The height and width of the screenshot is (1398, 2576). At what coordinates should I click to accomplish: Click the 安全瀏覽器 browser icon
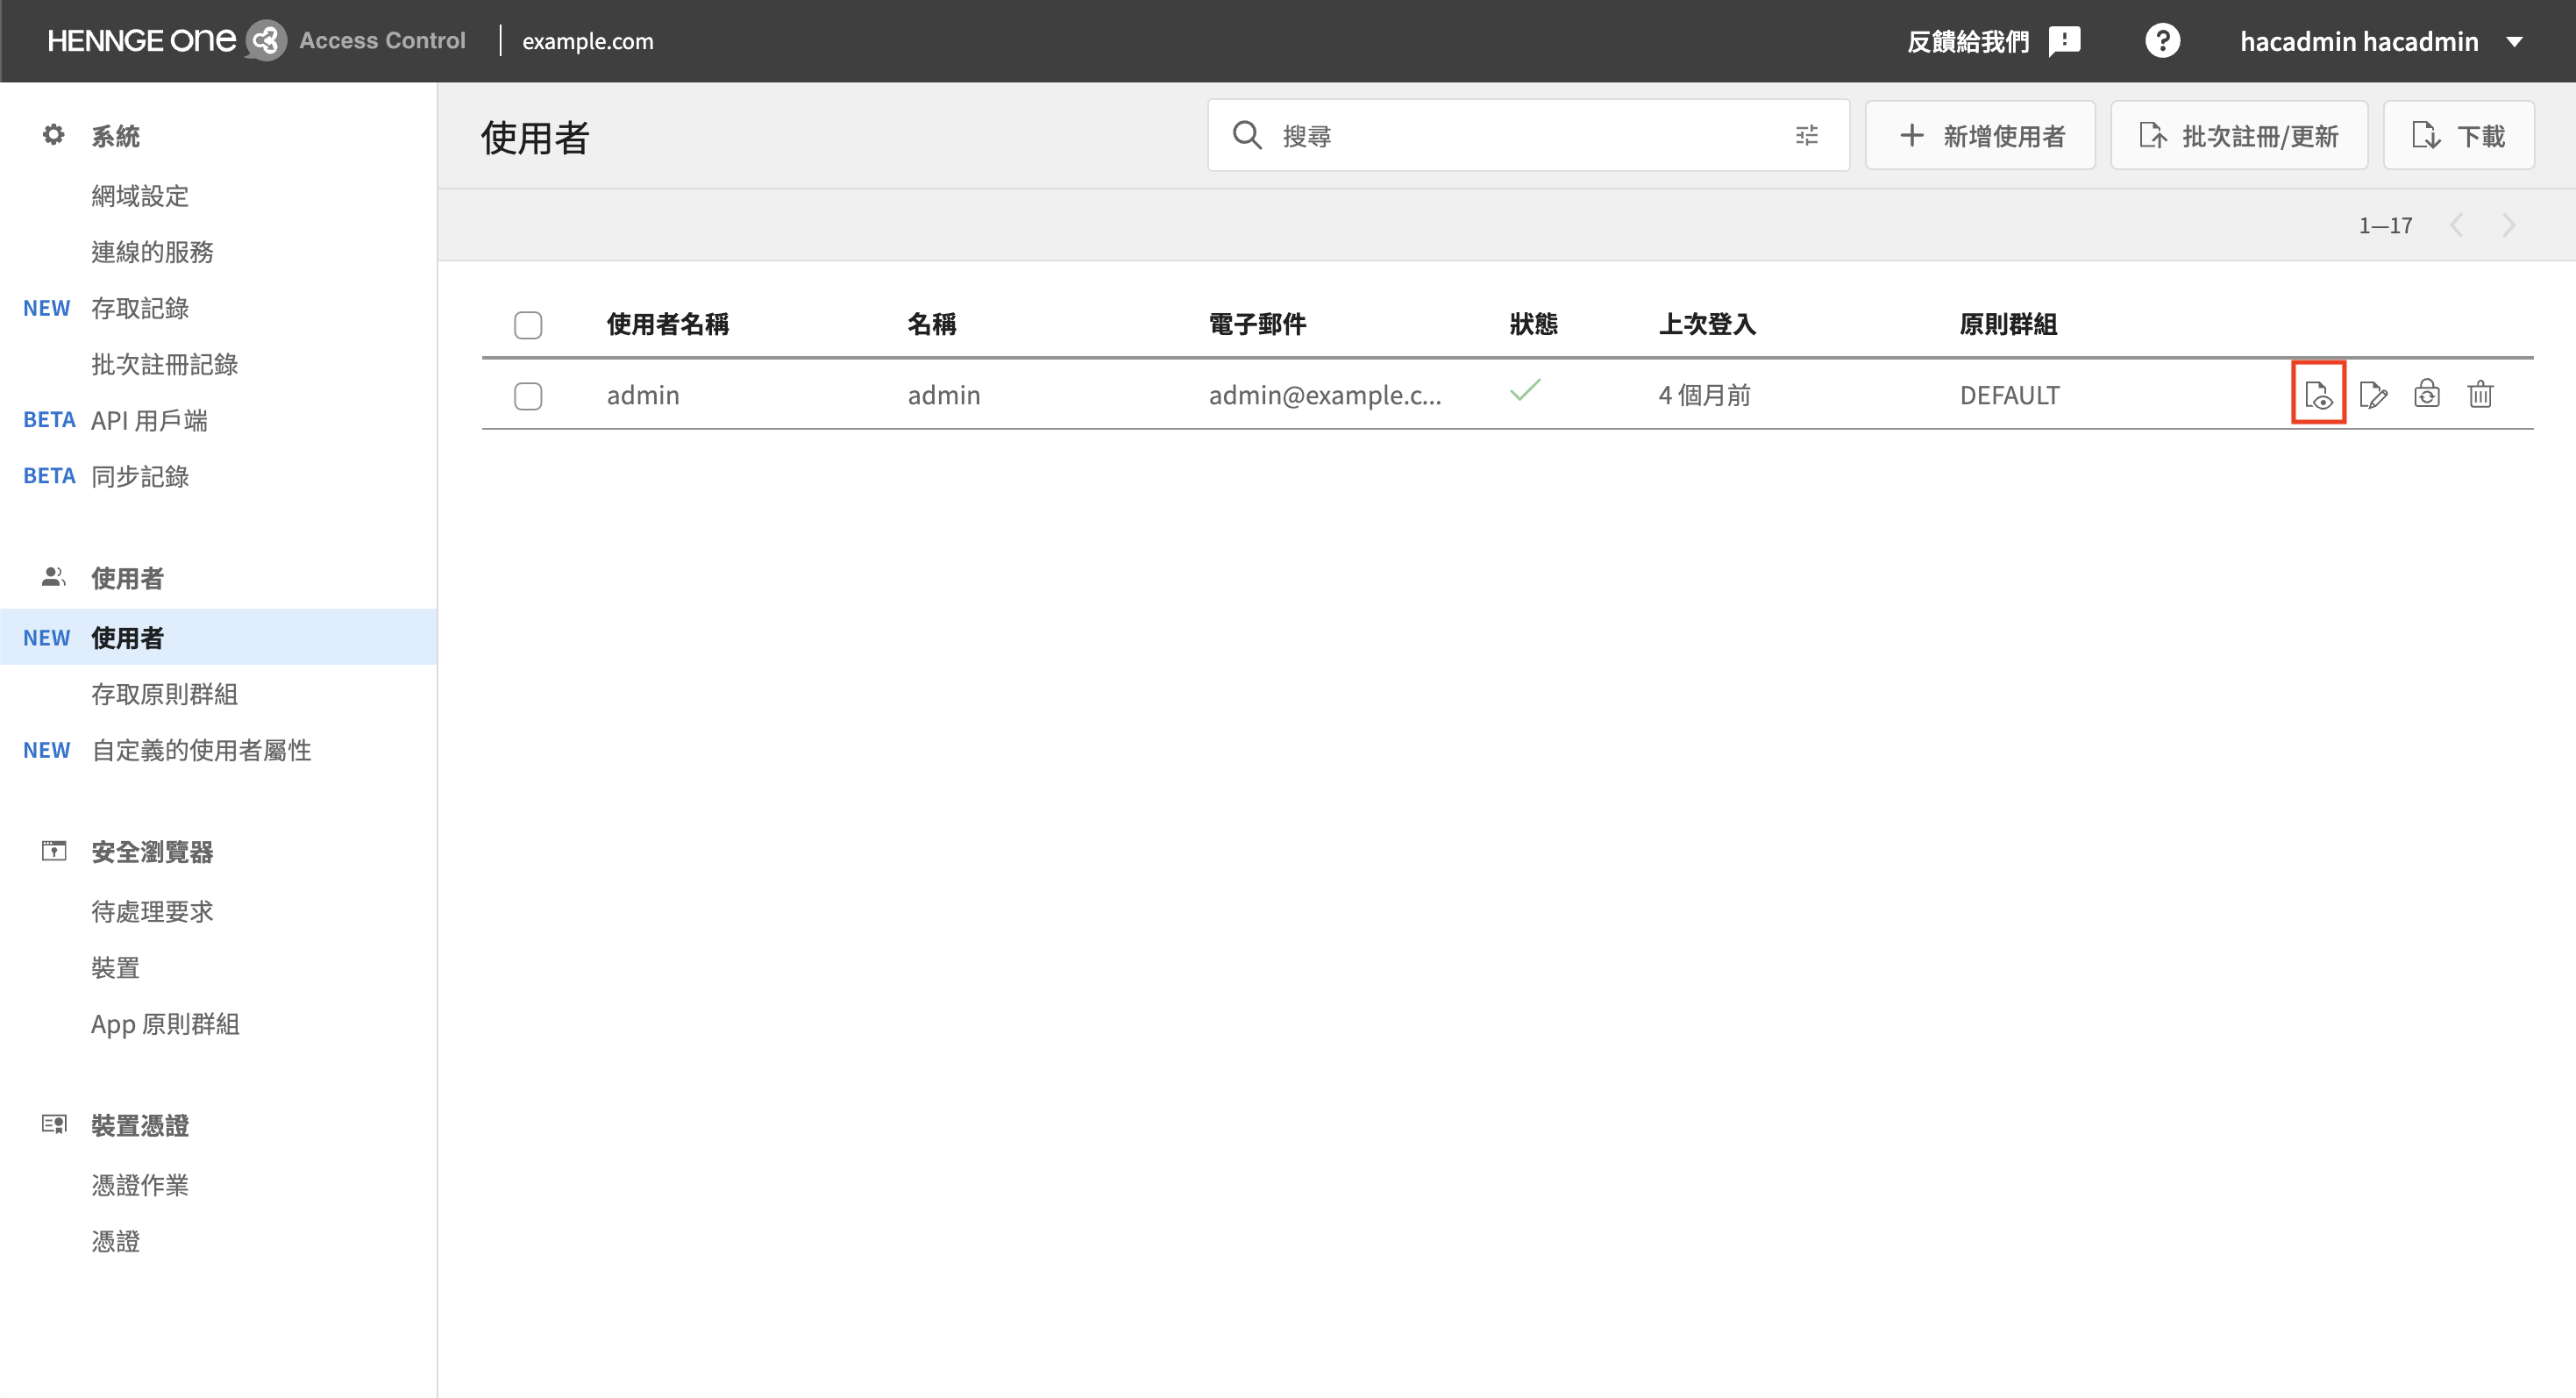pyautogui.click(x=53, y=851)
